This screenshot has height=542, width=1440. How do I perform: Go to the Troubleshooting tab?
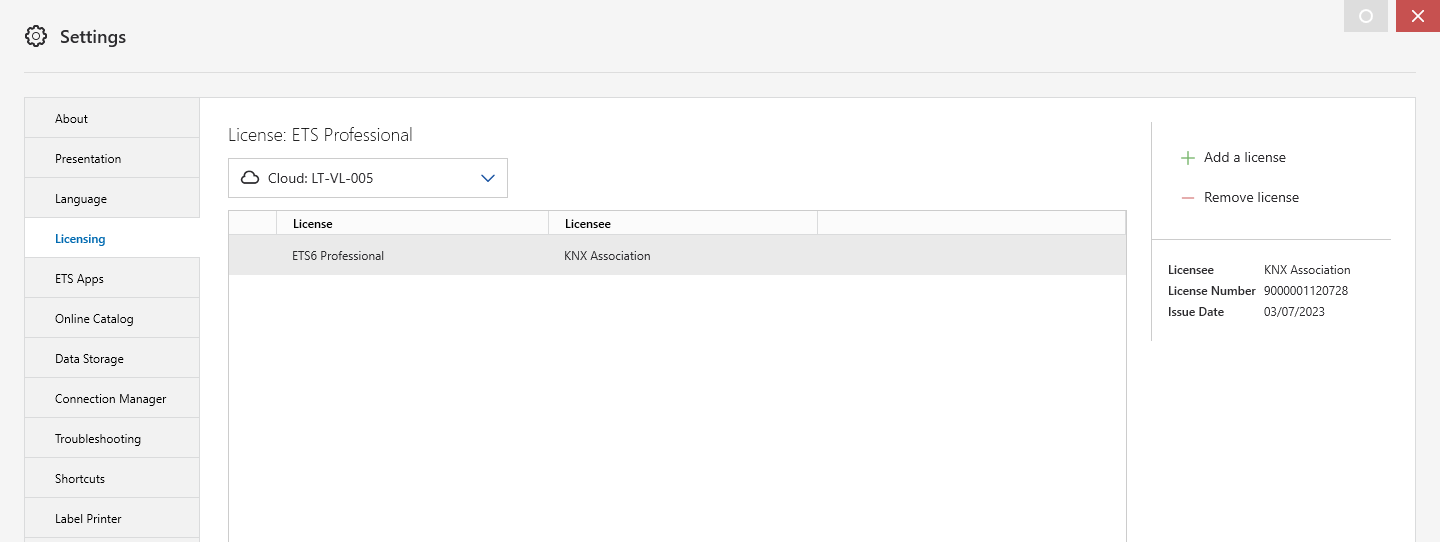coord(112,438)
